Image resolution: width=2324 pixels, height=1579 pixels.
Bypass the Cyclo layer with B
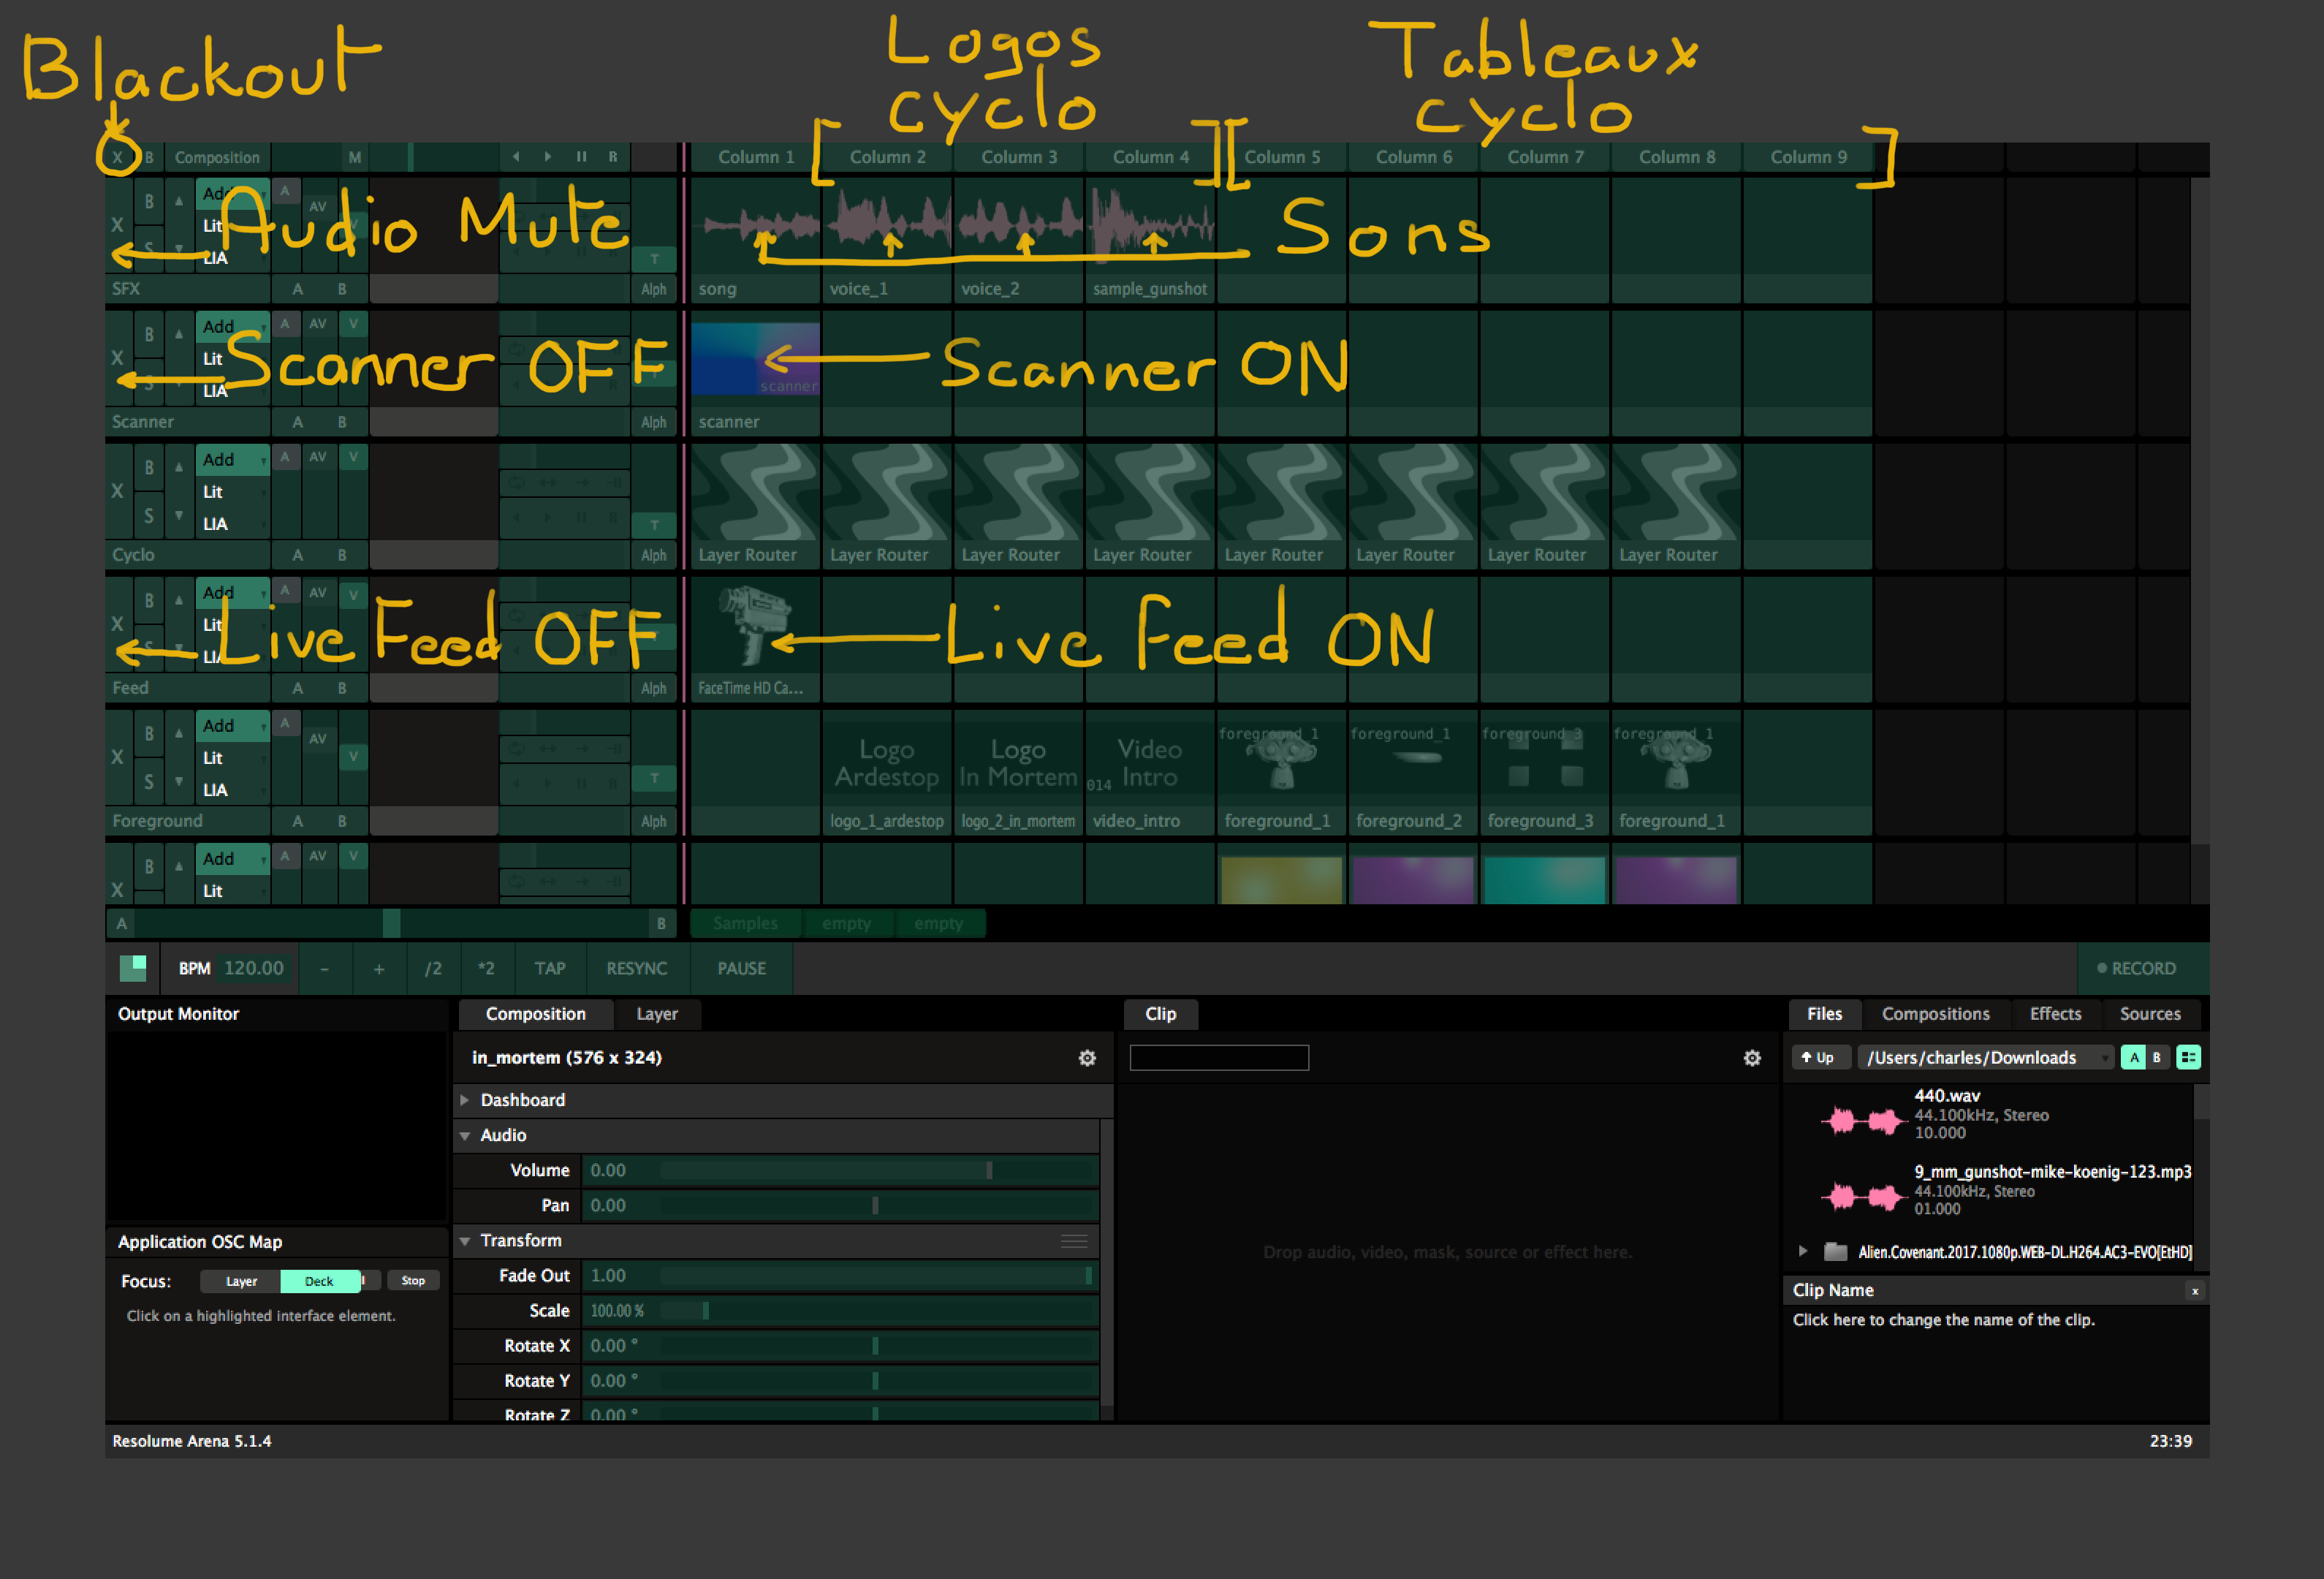coord(149,467)
